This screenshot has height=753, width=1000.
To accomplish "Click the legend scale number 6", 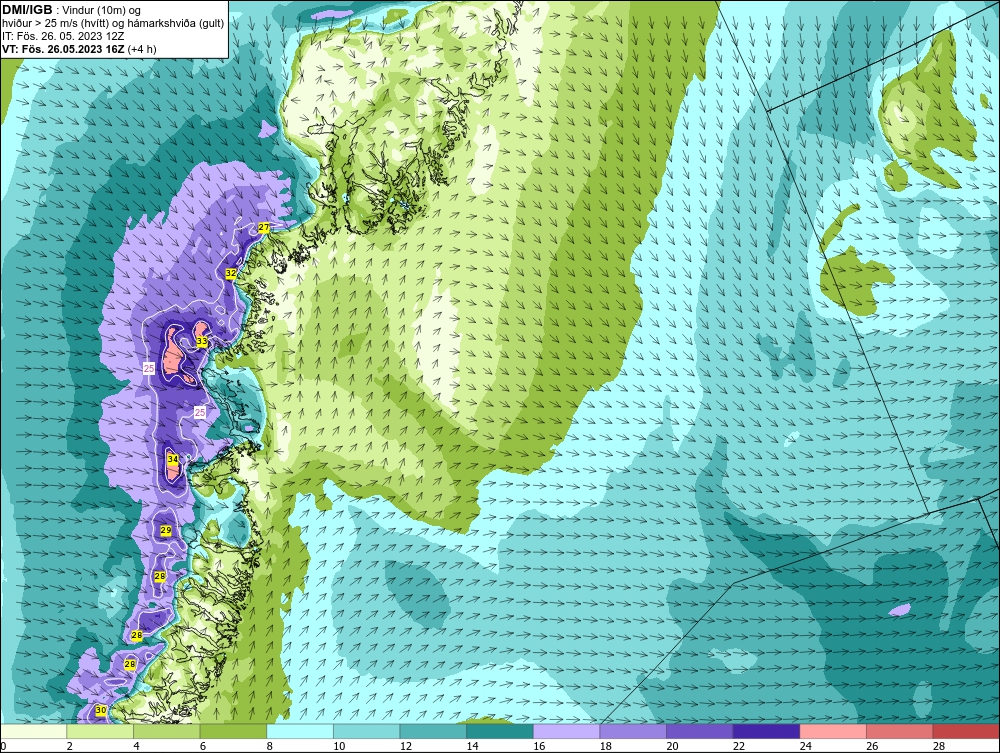I will 203,746.
